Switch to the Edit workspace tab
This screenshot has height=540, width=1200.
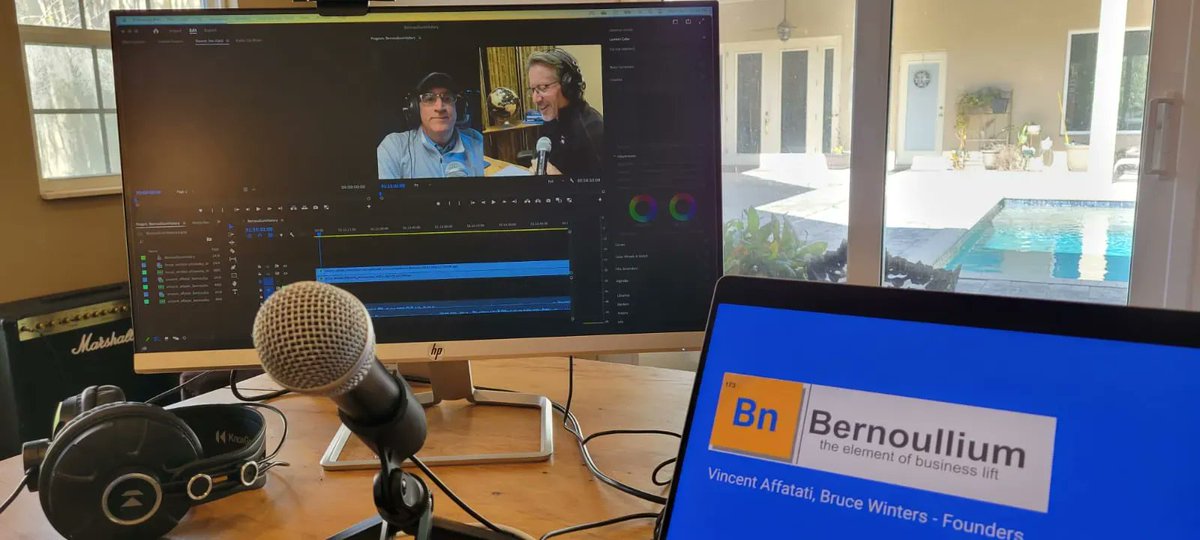click(193, 31)
